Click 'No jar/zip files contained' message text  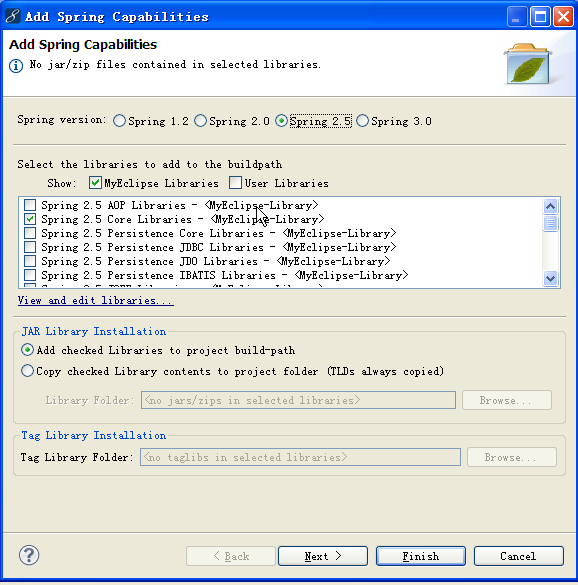click(x=175, y=65)
